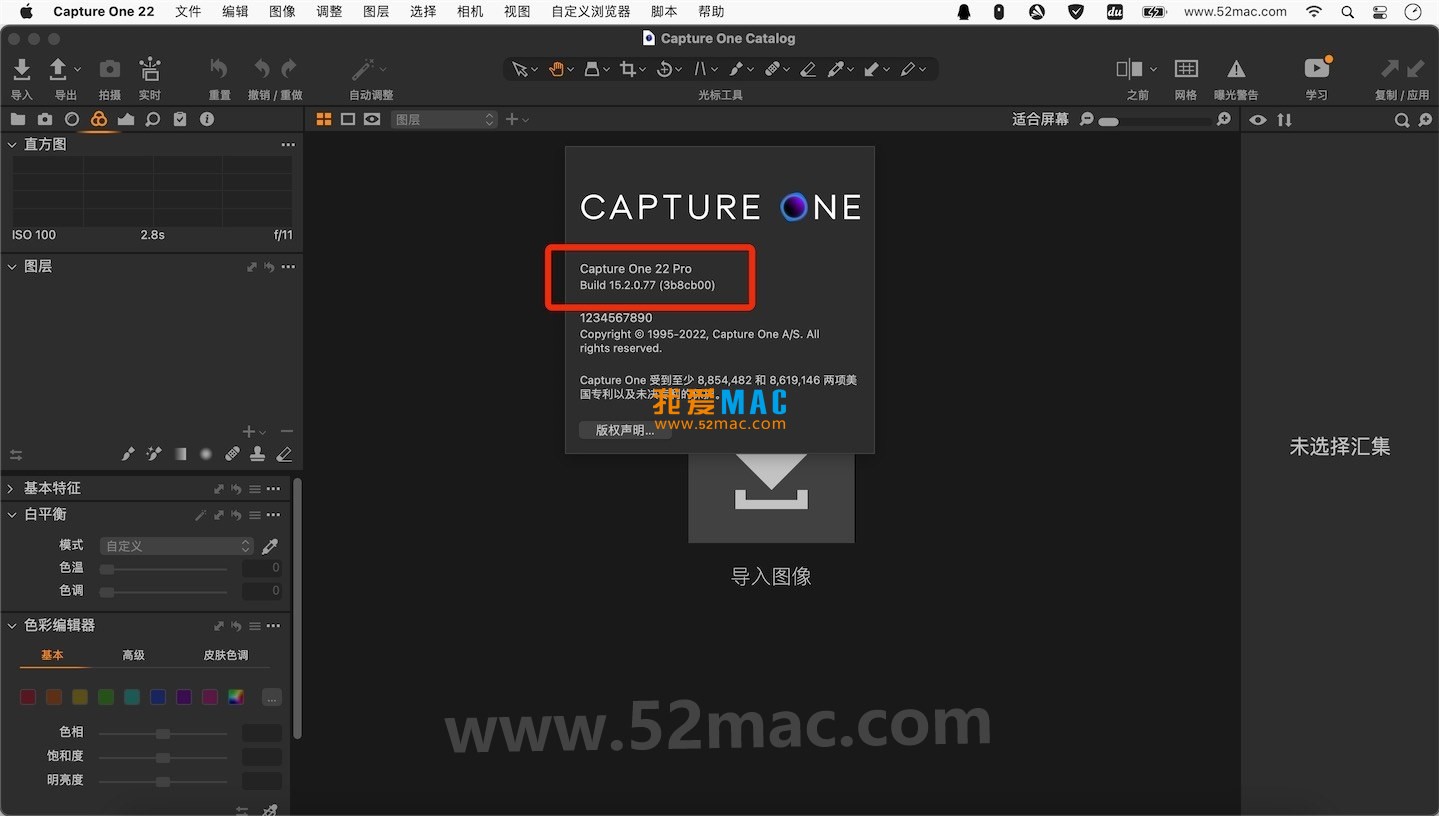Select the Spot Removal (healing) tool
The height and width of the screenshot is (816, 1439).
pos(773,68)
